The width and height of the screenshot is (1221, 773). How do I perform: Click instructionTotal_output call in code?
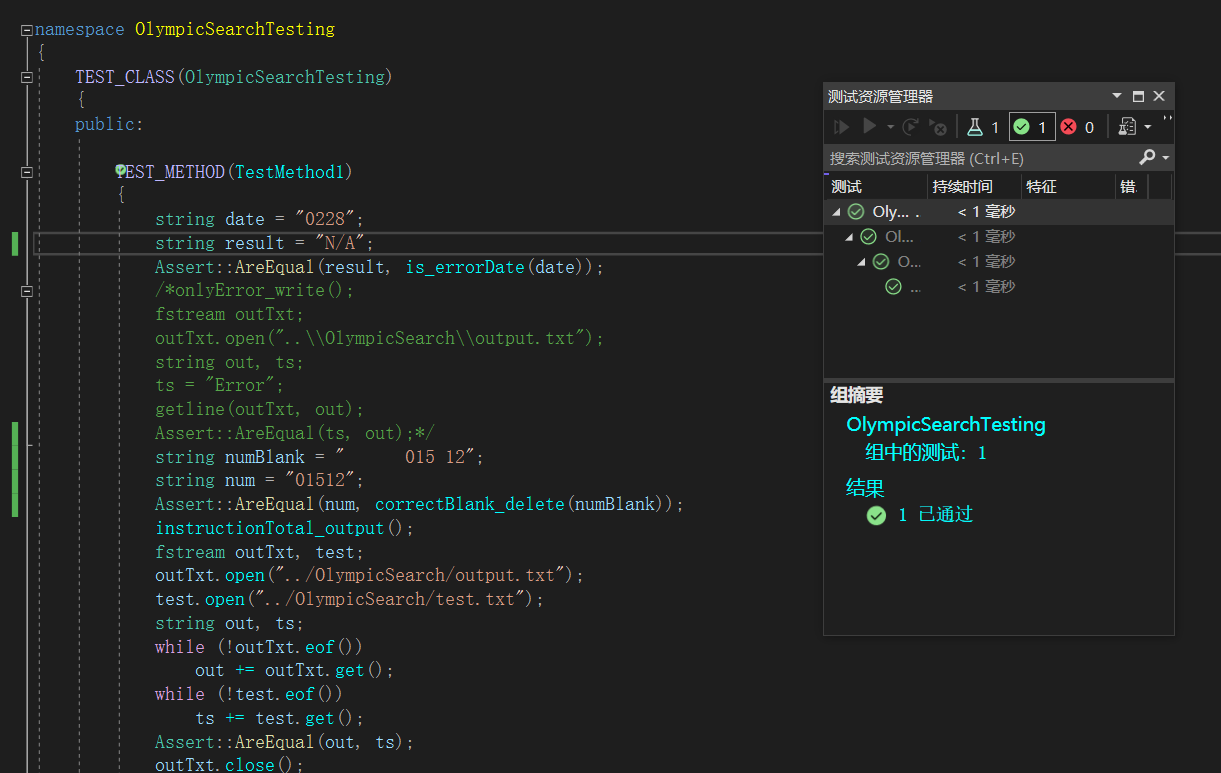click(x=269, y=528)
